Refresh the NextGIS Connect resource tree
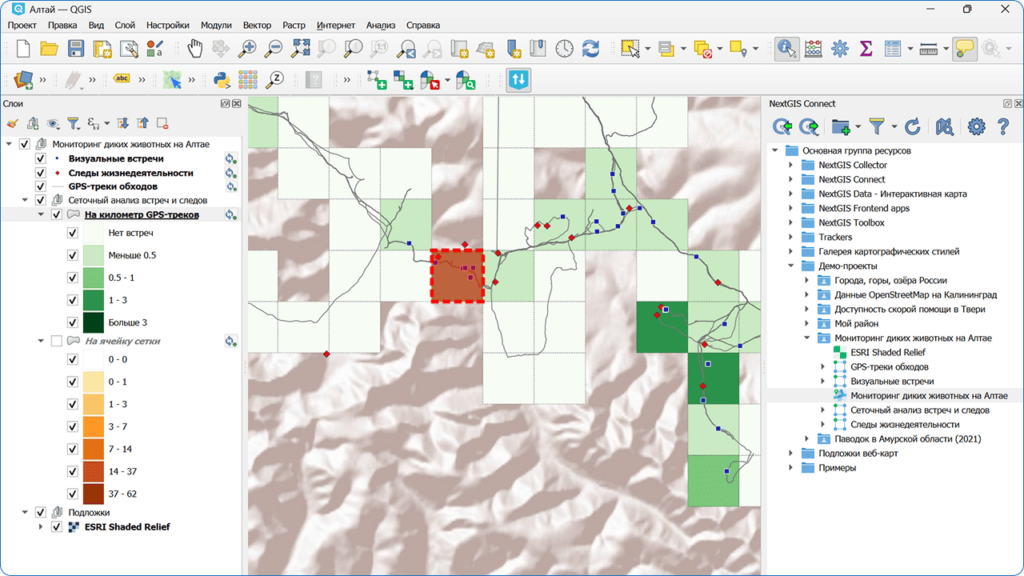Image resolution: width=1024 pixels, height=576 pixels. click(913, 127)
